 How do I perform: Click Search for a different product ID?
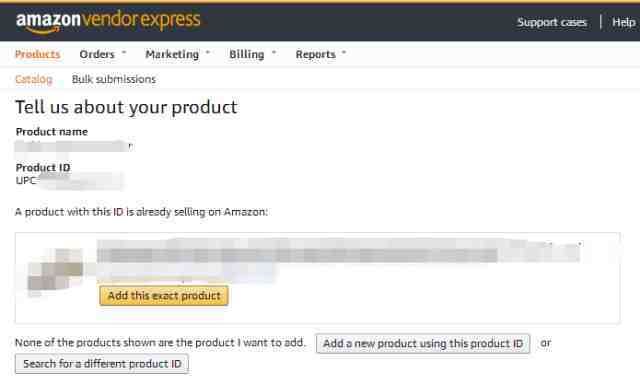click(102, 364)
